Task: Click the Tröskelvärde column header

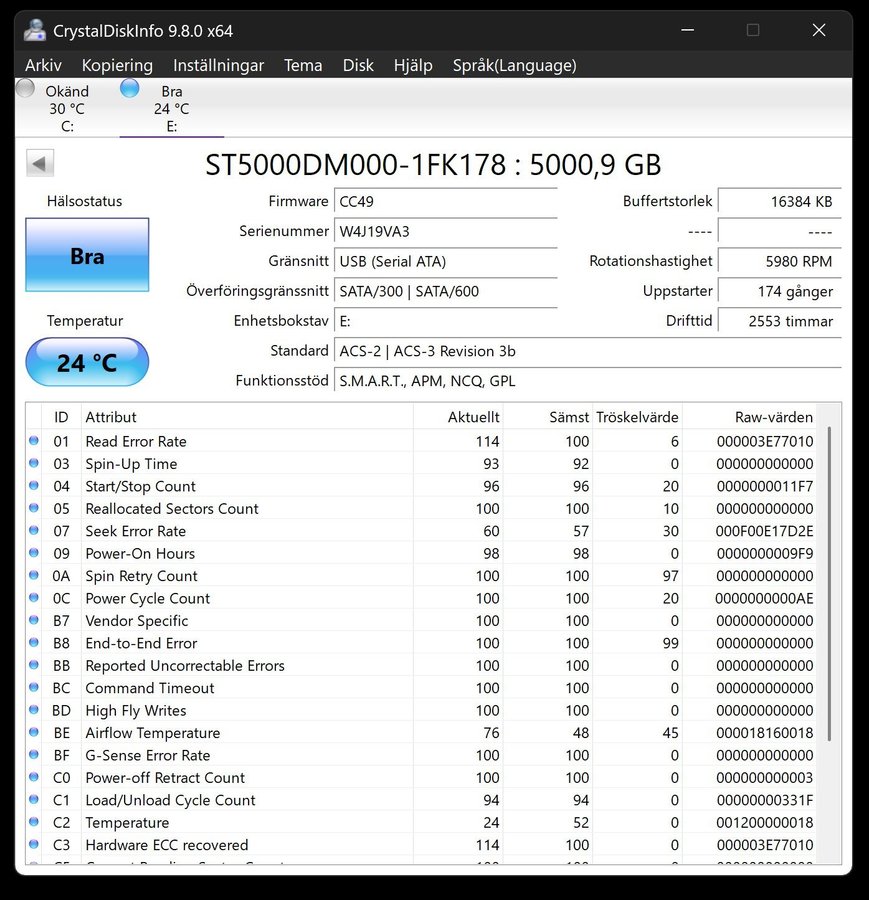Action: pos(637,417)
